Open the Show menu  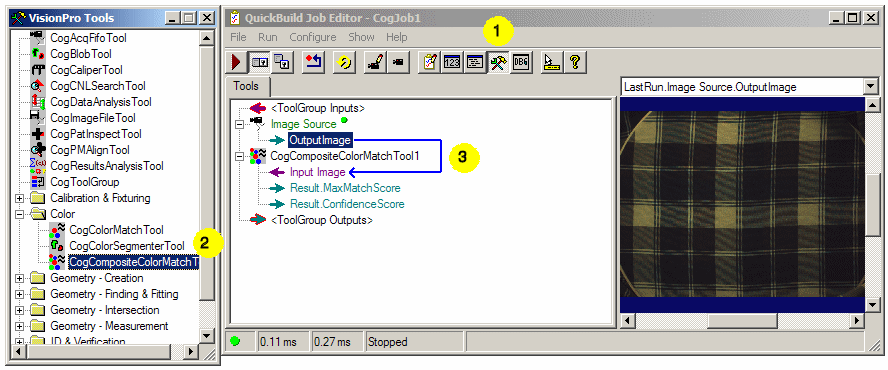click(361, 37)
